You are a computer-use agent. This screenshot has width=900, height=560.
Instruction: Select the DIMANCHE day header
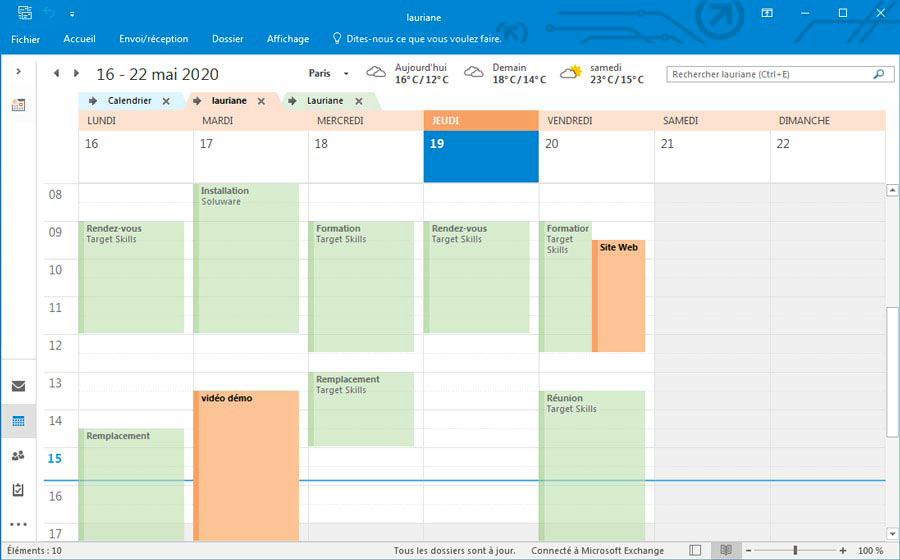pyautogui.click(x=828, y=120)
